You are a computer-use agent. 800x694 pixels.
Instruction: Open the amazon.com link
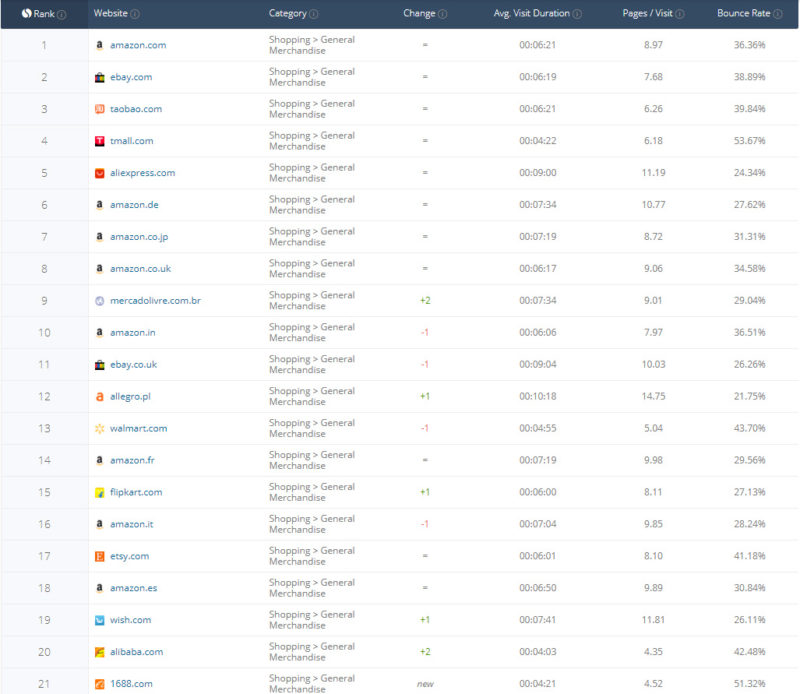[x=138, y=45]
